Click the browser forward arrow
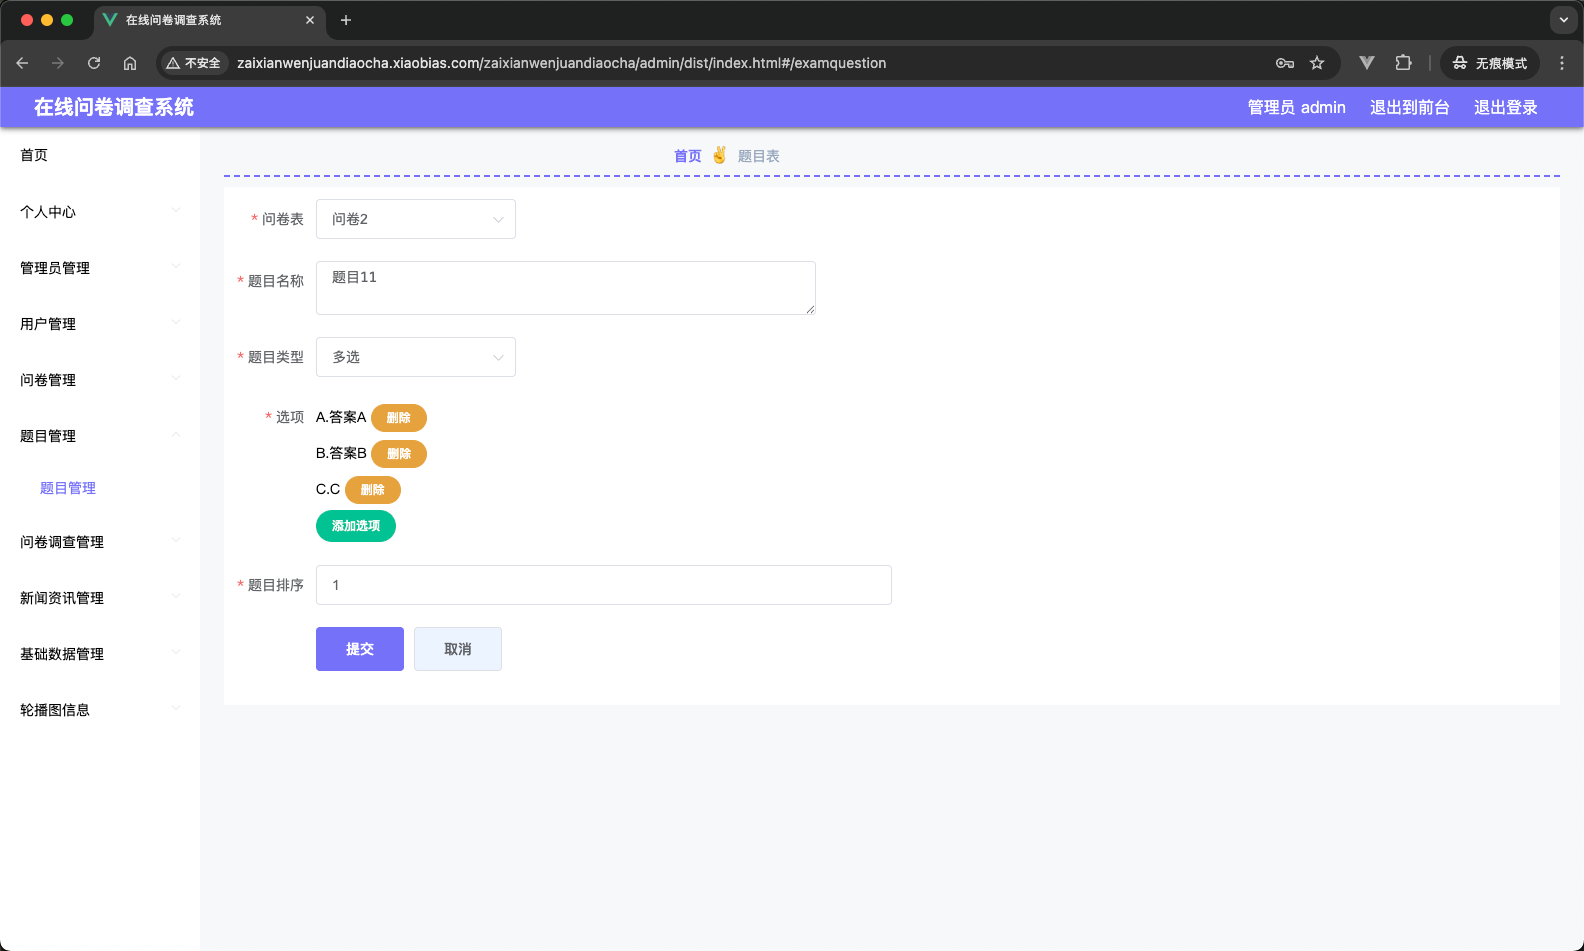The height and width of the screenshot is (951, 1584). pos(58,63)
